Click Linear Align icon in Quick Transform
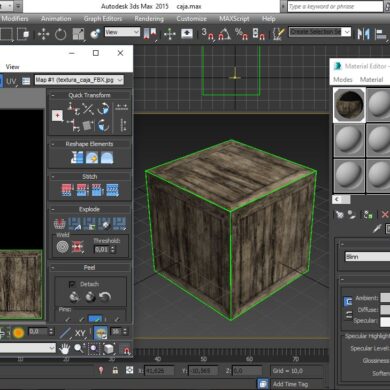This screenshot has width=390, height=390. (x=88, y=108)
